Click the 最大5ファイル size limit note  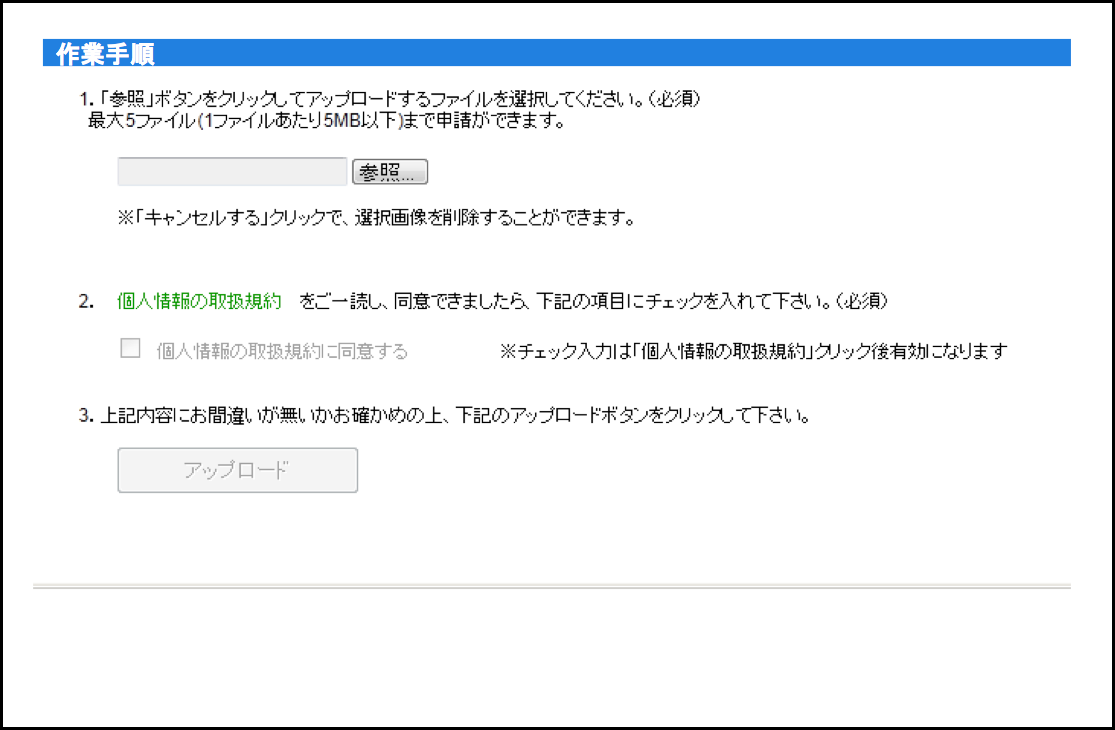click(x=326, y=122)
